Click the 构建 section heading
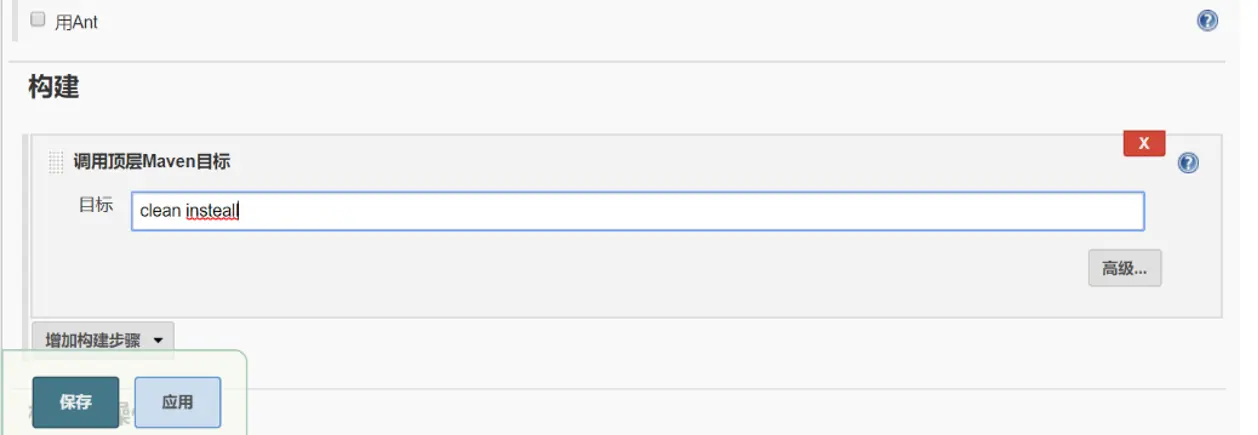1258x435 pixels. click(53, 87)
